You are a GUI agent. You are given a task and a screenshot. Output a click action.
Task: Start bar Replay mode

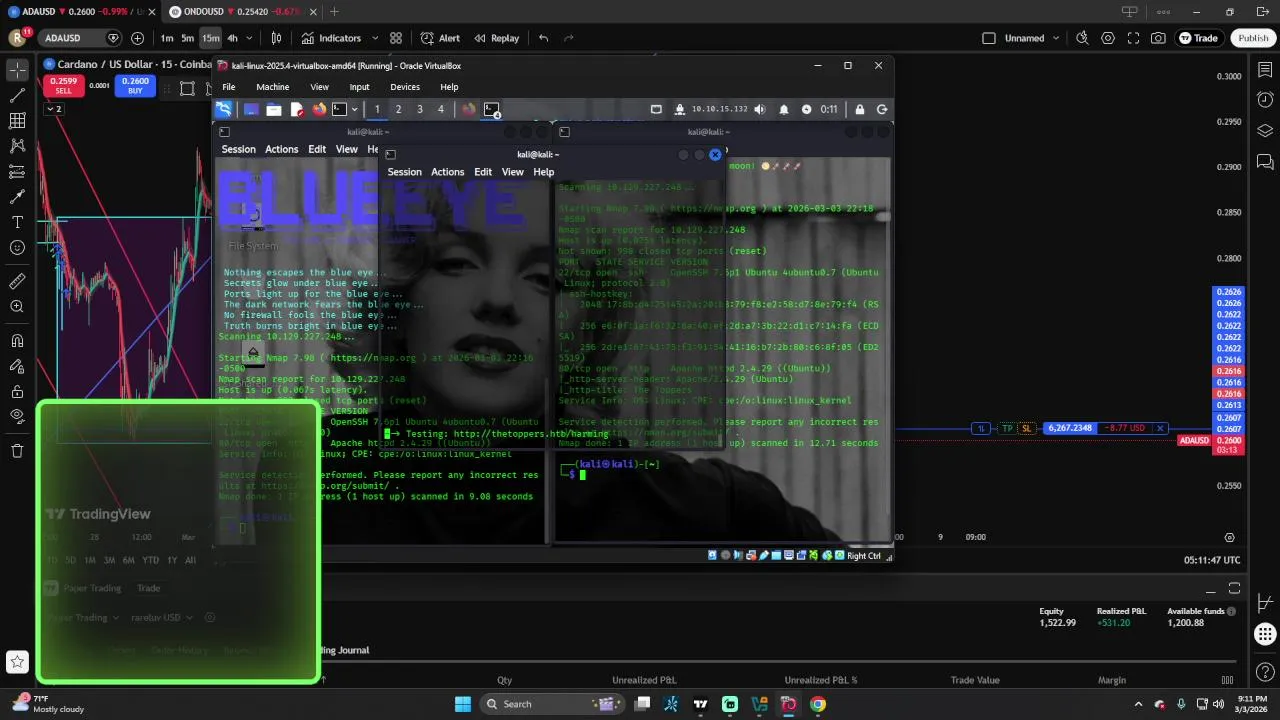(496, 38)
